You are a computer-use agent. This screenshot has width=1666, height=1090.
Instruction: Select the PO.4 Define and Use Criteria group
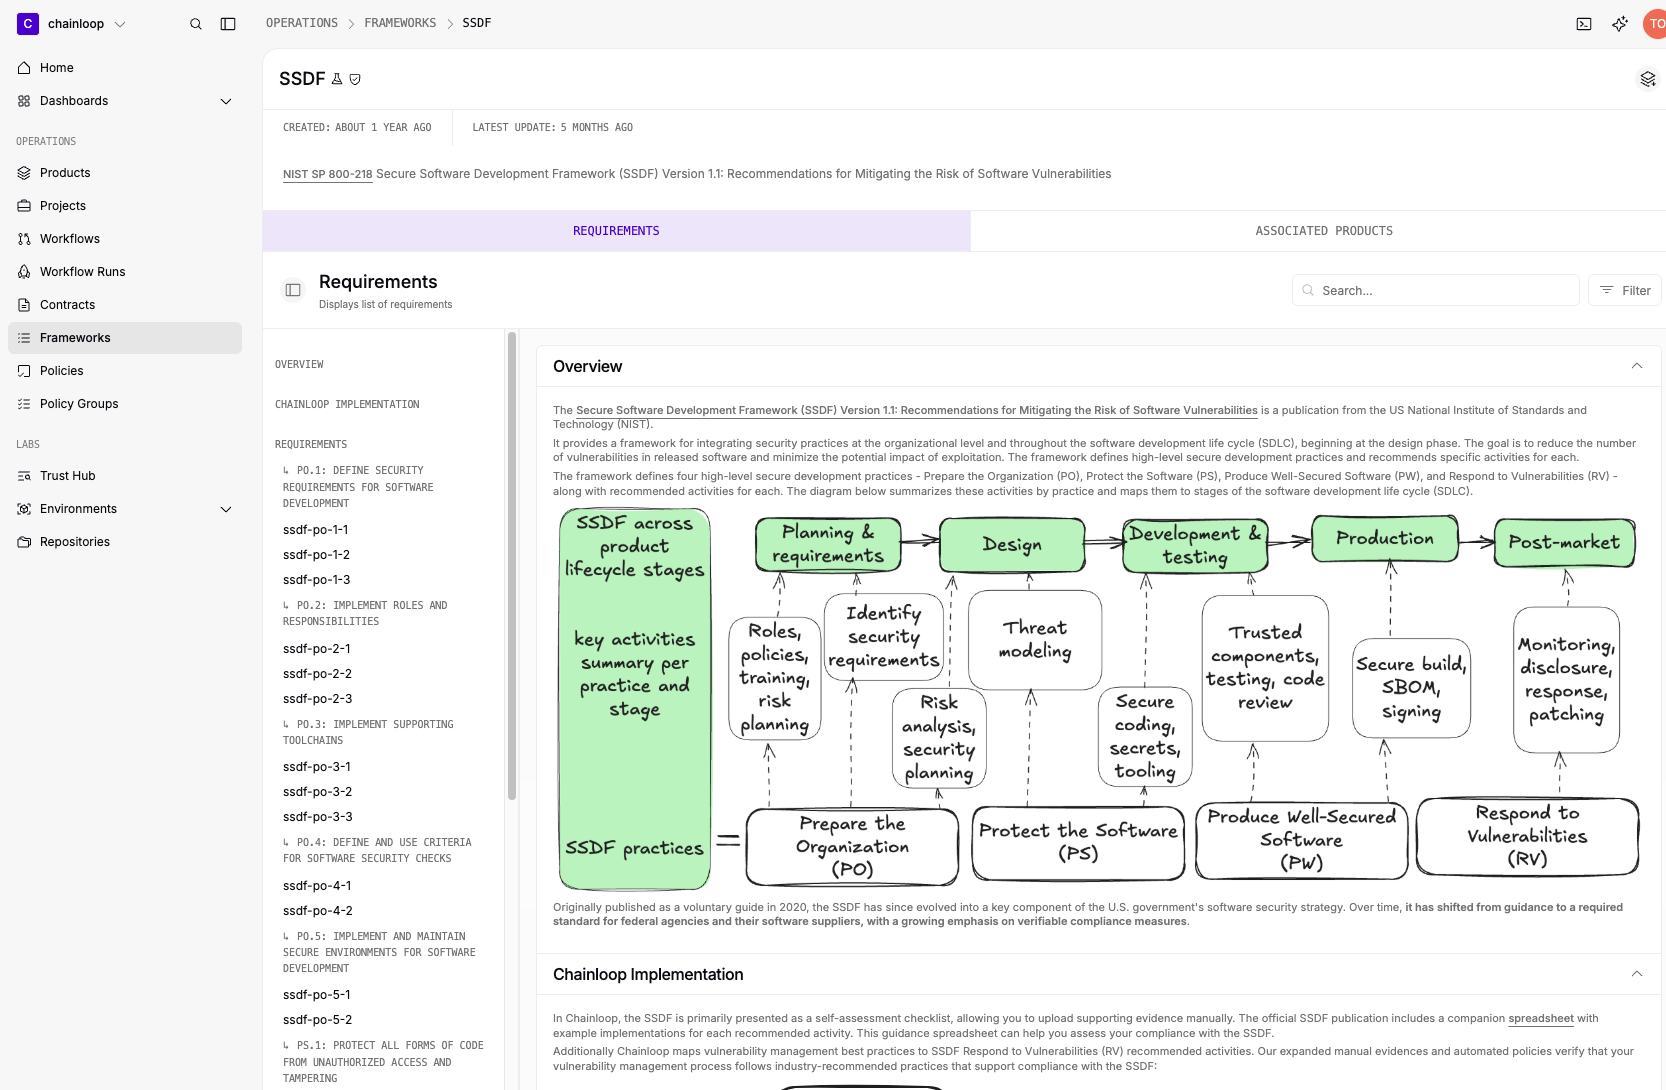[377, 850]
